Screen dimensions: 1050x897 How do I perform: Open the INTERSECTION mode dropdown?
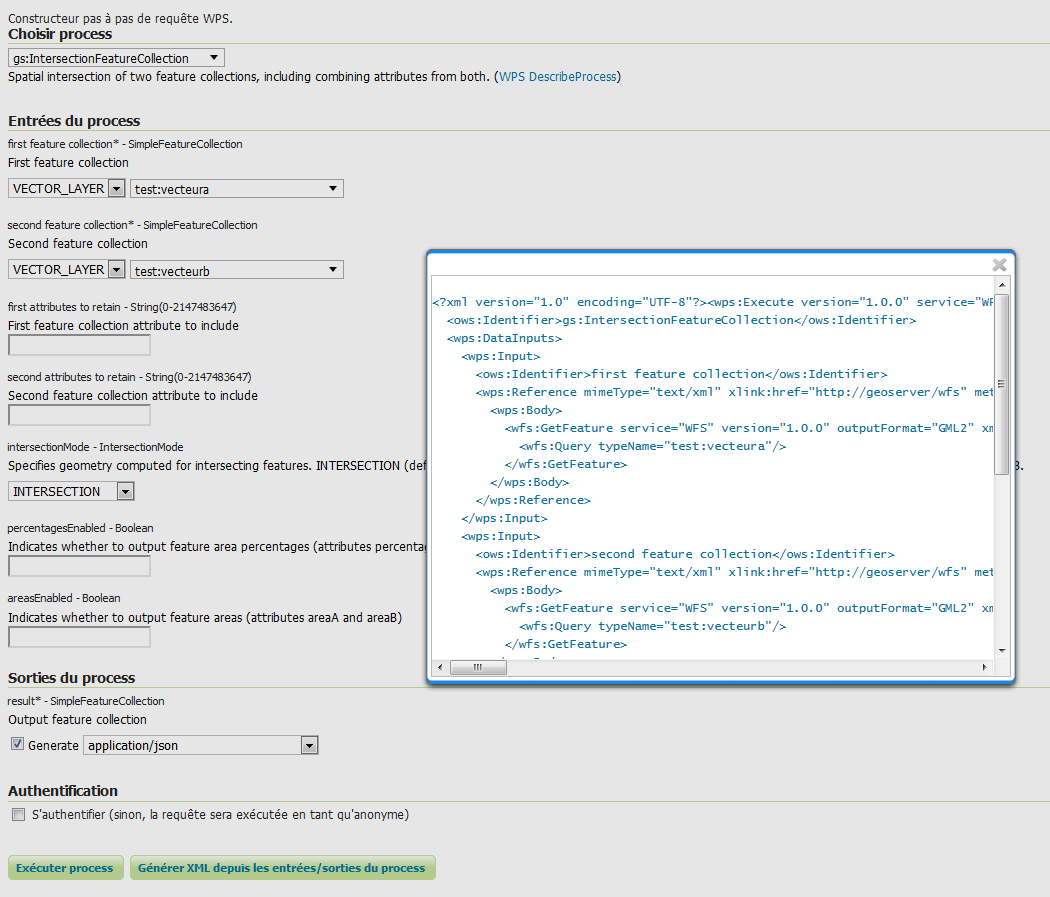coord(71,491)
